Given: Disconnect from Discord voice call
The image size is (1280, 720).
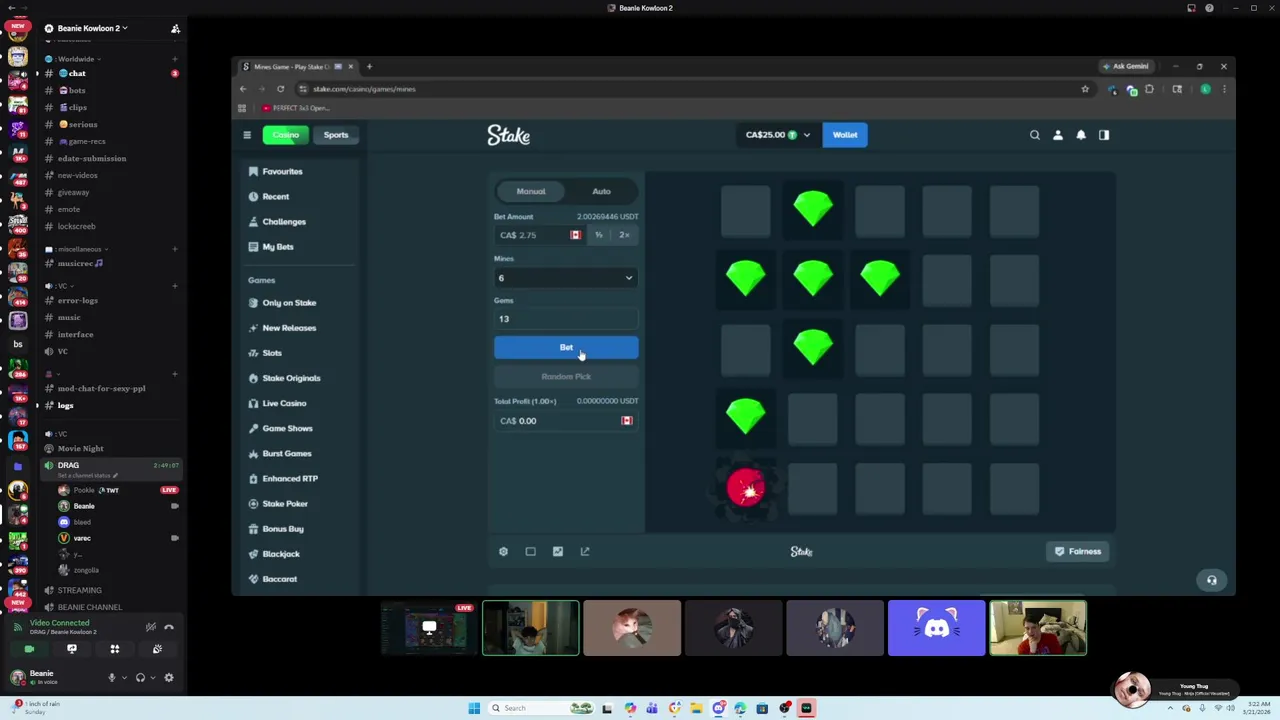Looking at the screenshot, I should [x=168, y=627].
